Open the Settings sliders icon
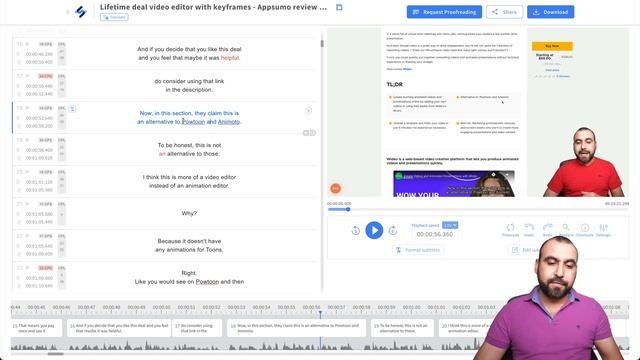 coord(603,230)
